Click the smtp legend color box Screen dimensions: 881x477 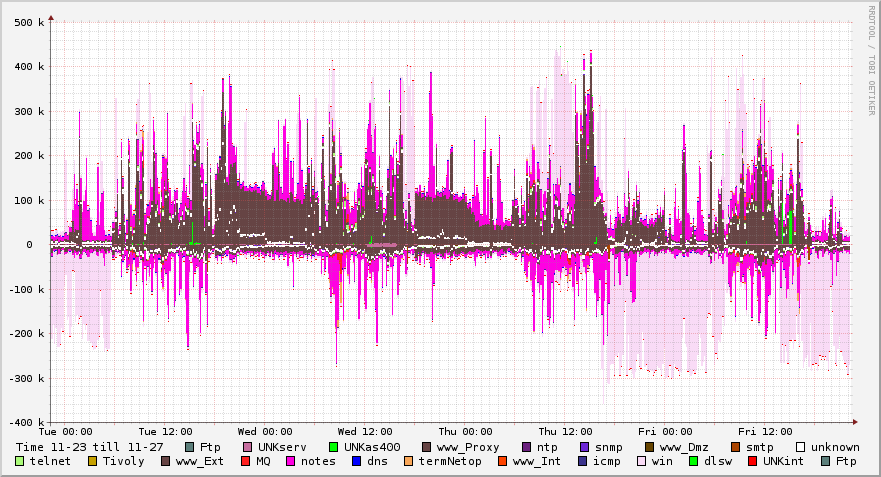point(736,447)
